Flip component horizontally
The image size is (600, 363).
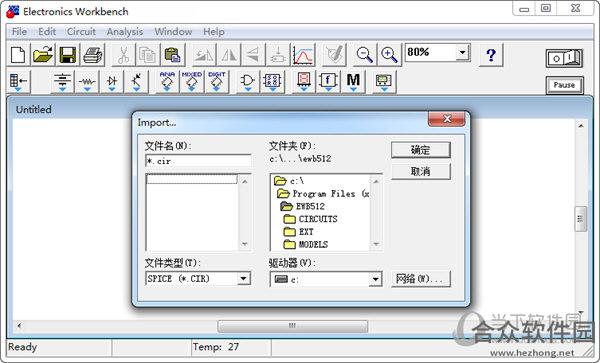(x=228, y=55)
